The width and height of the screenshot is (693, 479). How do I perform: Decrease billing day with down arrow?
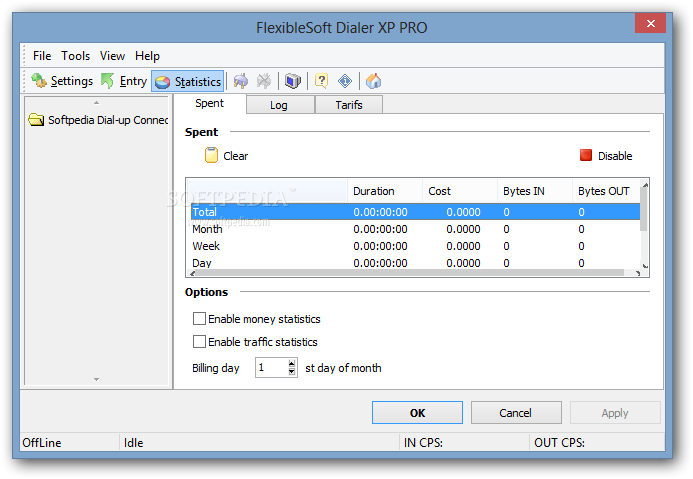(x=292, y=372)
